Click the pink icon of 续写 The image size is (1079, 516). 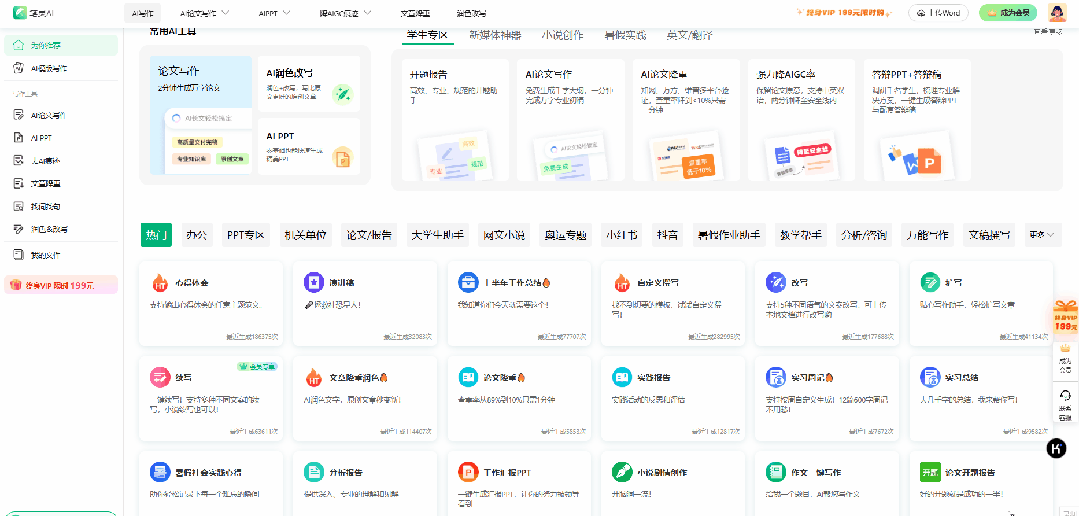[160, 377]
